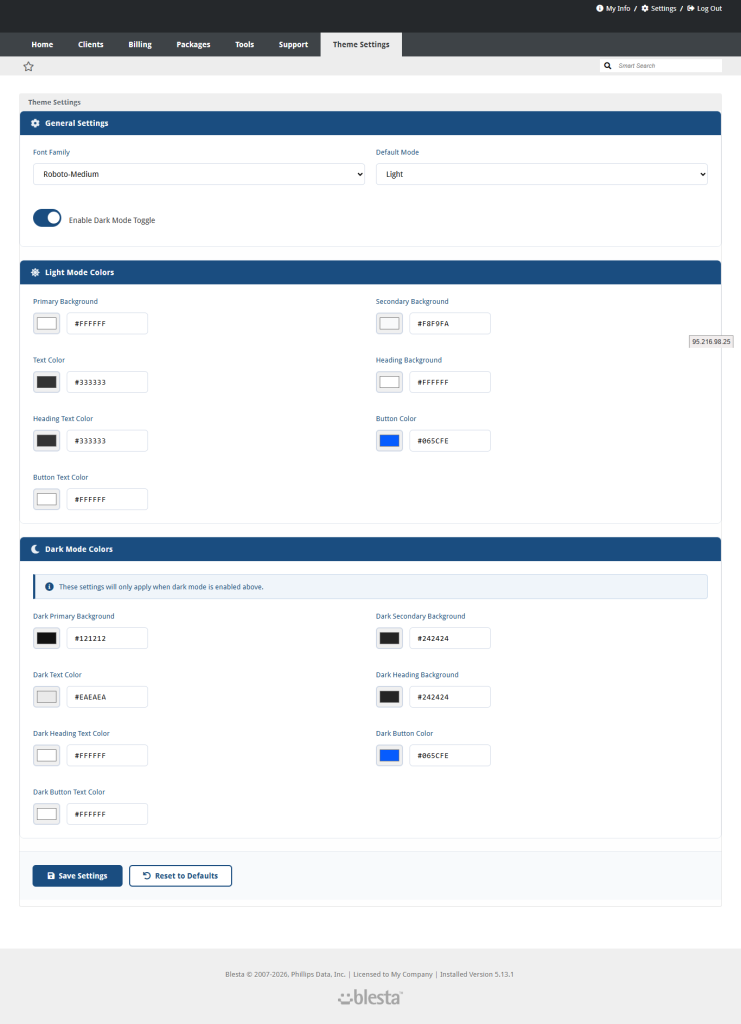
Task: Select the Theme Settings tab
Action: point(361,44)
